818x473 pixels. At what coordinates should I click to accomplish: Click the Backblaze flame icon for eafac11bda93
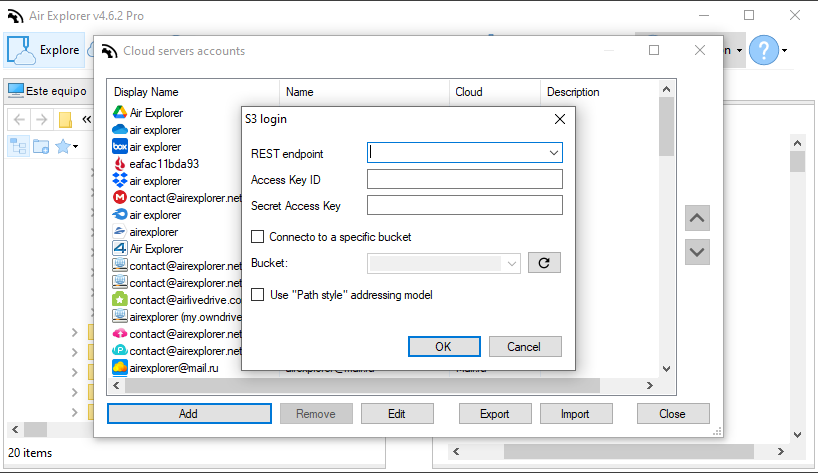tap(120, 164)
